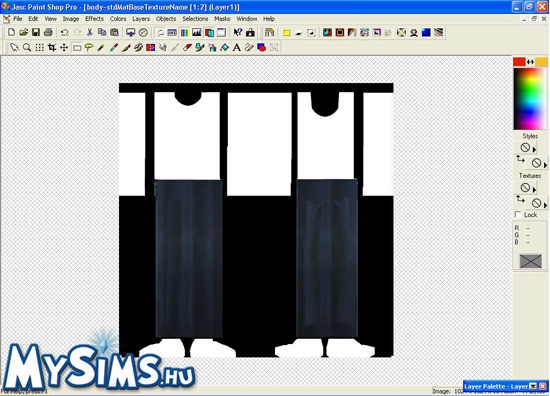This screenshot has width=550, height=396.
Task: Open the background Styles flyout arrow
Action: tap(545, 165)
